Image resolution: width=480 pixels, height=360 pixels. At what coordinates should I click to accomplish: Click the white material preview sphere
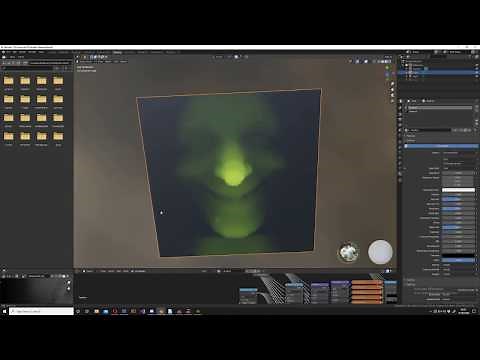point(380,252)
